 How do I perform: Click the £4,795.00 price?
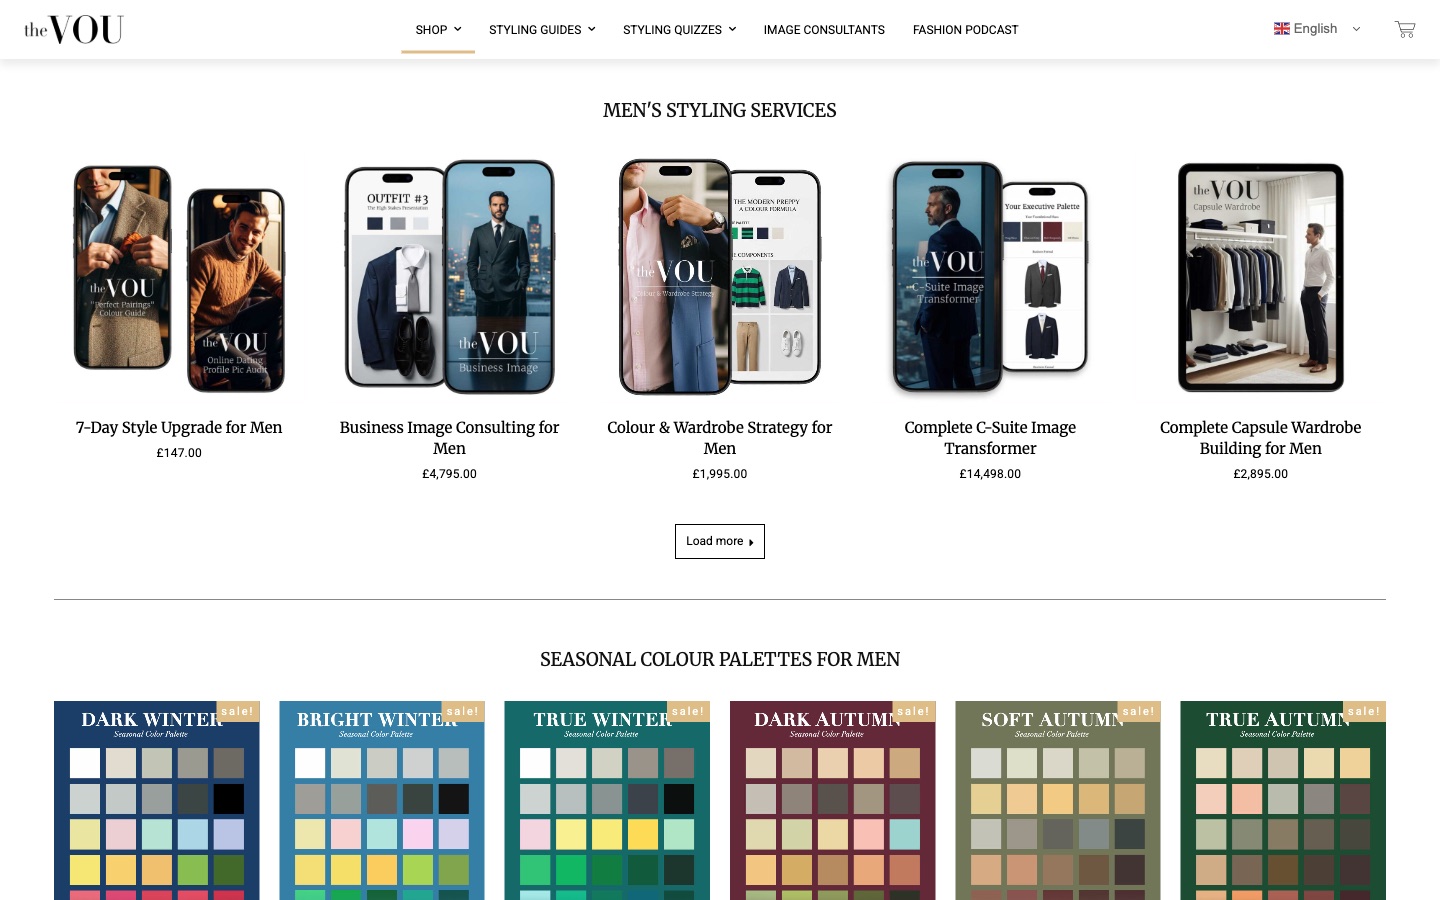[x=449, y=474]
